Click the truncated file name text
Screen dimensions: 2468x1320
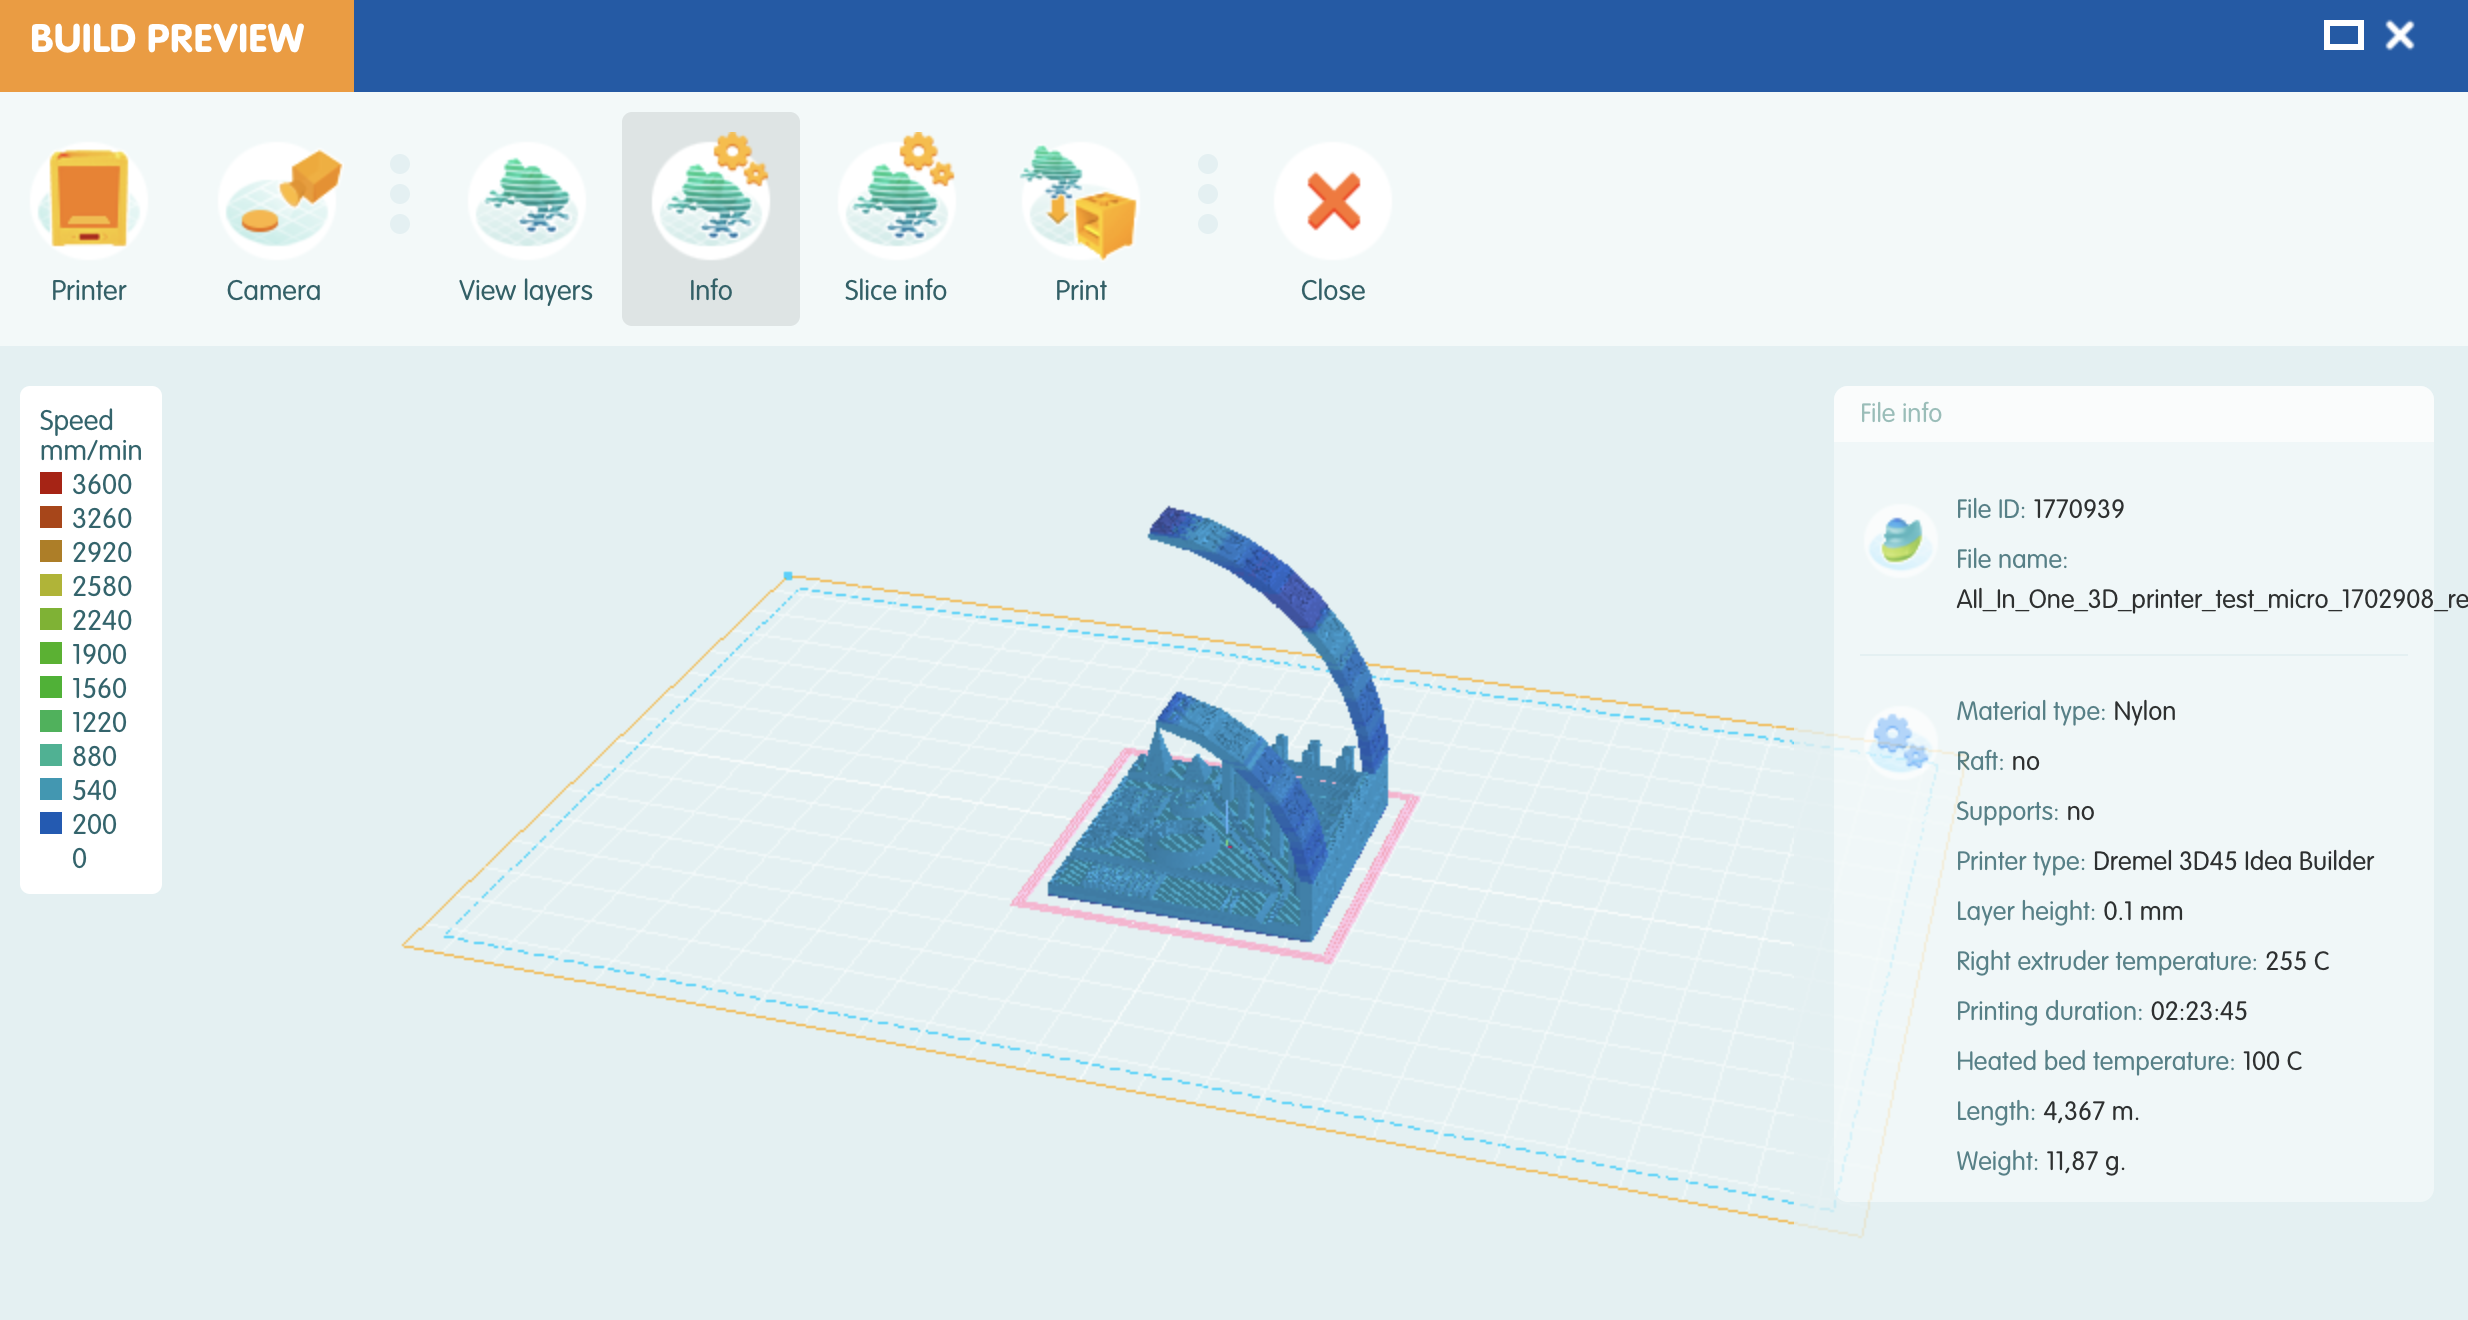point(2210,599)
